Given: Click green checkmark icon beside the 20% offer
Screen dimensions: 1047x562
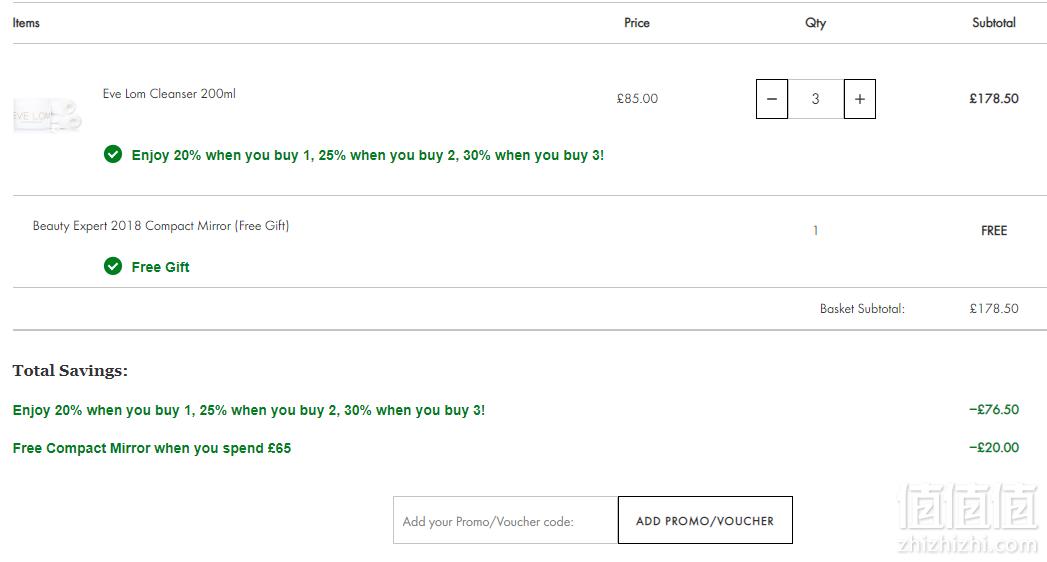Looking at the screenshot, I should click(x=113, y=154).
